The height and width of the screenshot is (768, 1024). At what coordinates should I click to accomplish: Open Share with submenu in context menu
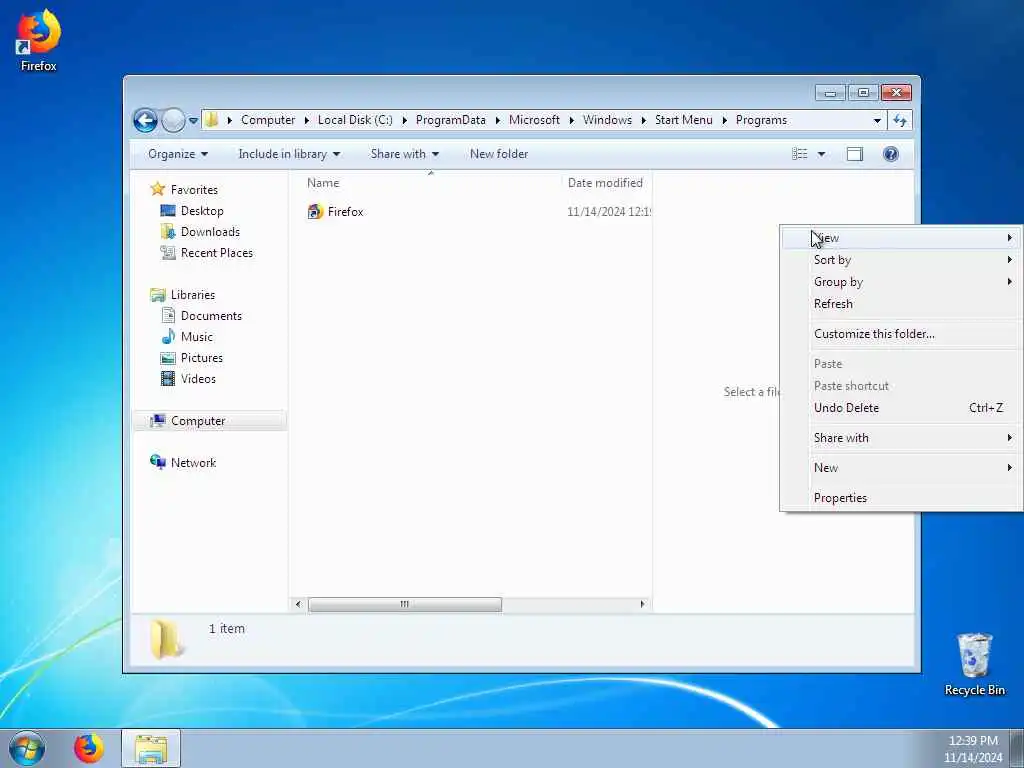(901, 438)
